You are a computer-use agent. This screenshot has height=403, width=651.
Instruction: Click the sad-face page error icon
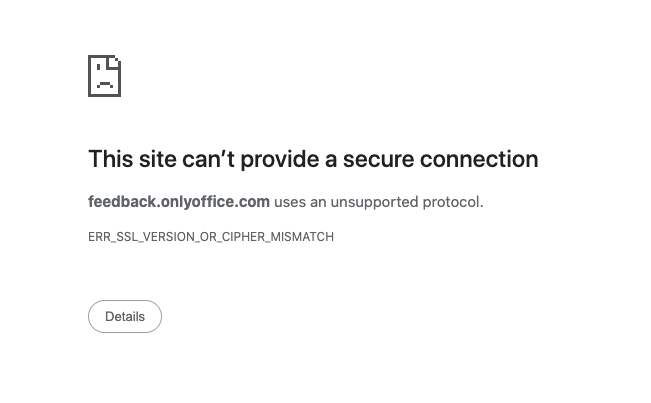(104, 76)
